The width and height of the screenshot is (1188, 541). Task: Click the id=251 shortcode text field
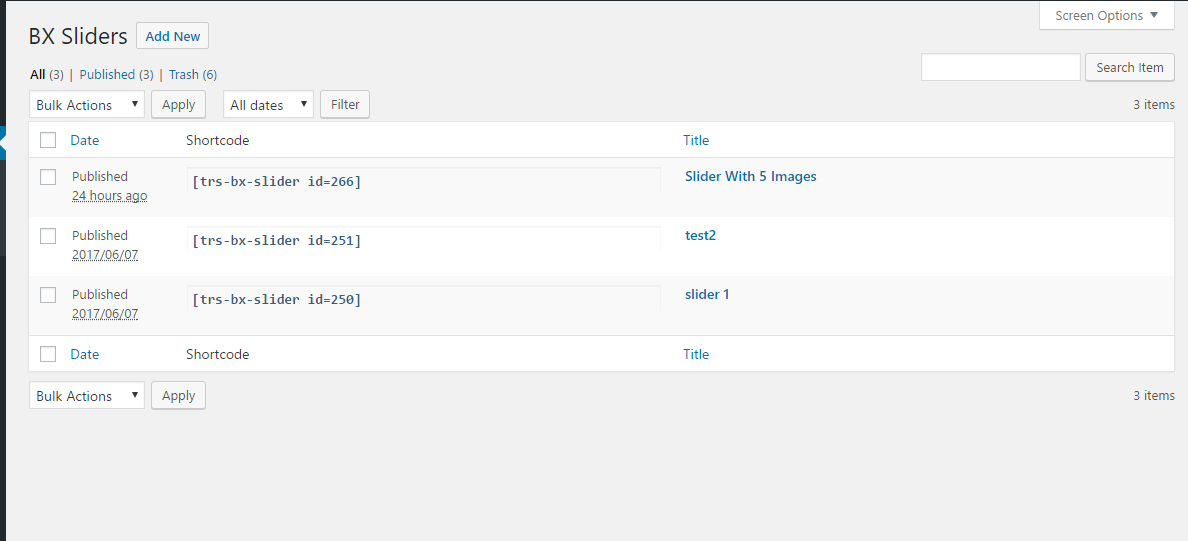tap(423, 240)
